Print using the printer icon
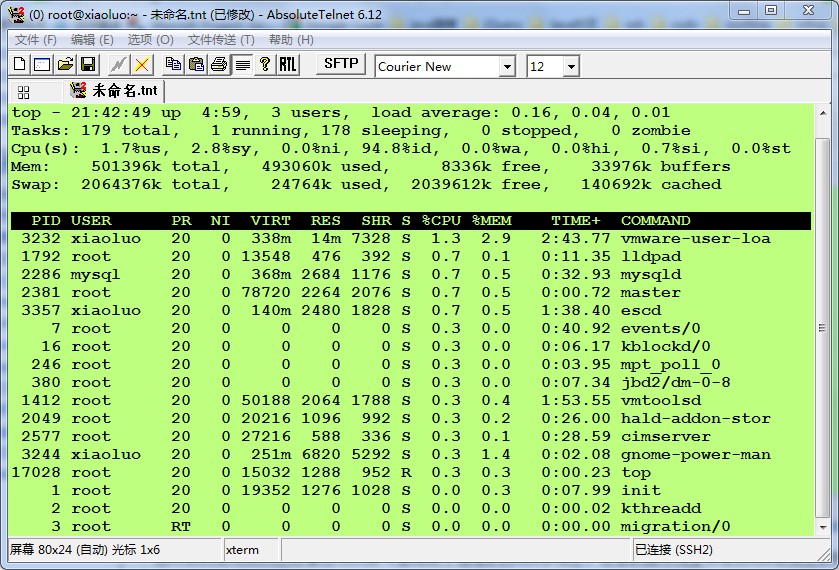This screenshot has height=570, width=839. point(219,65)
